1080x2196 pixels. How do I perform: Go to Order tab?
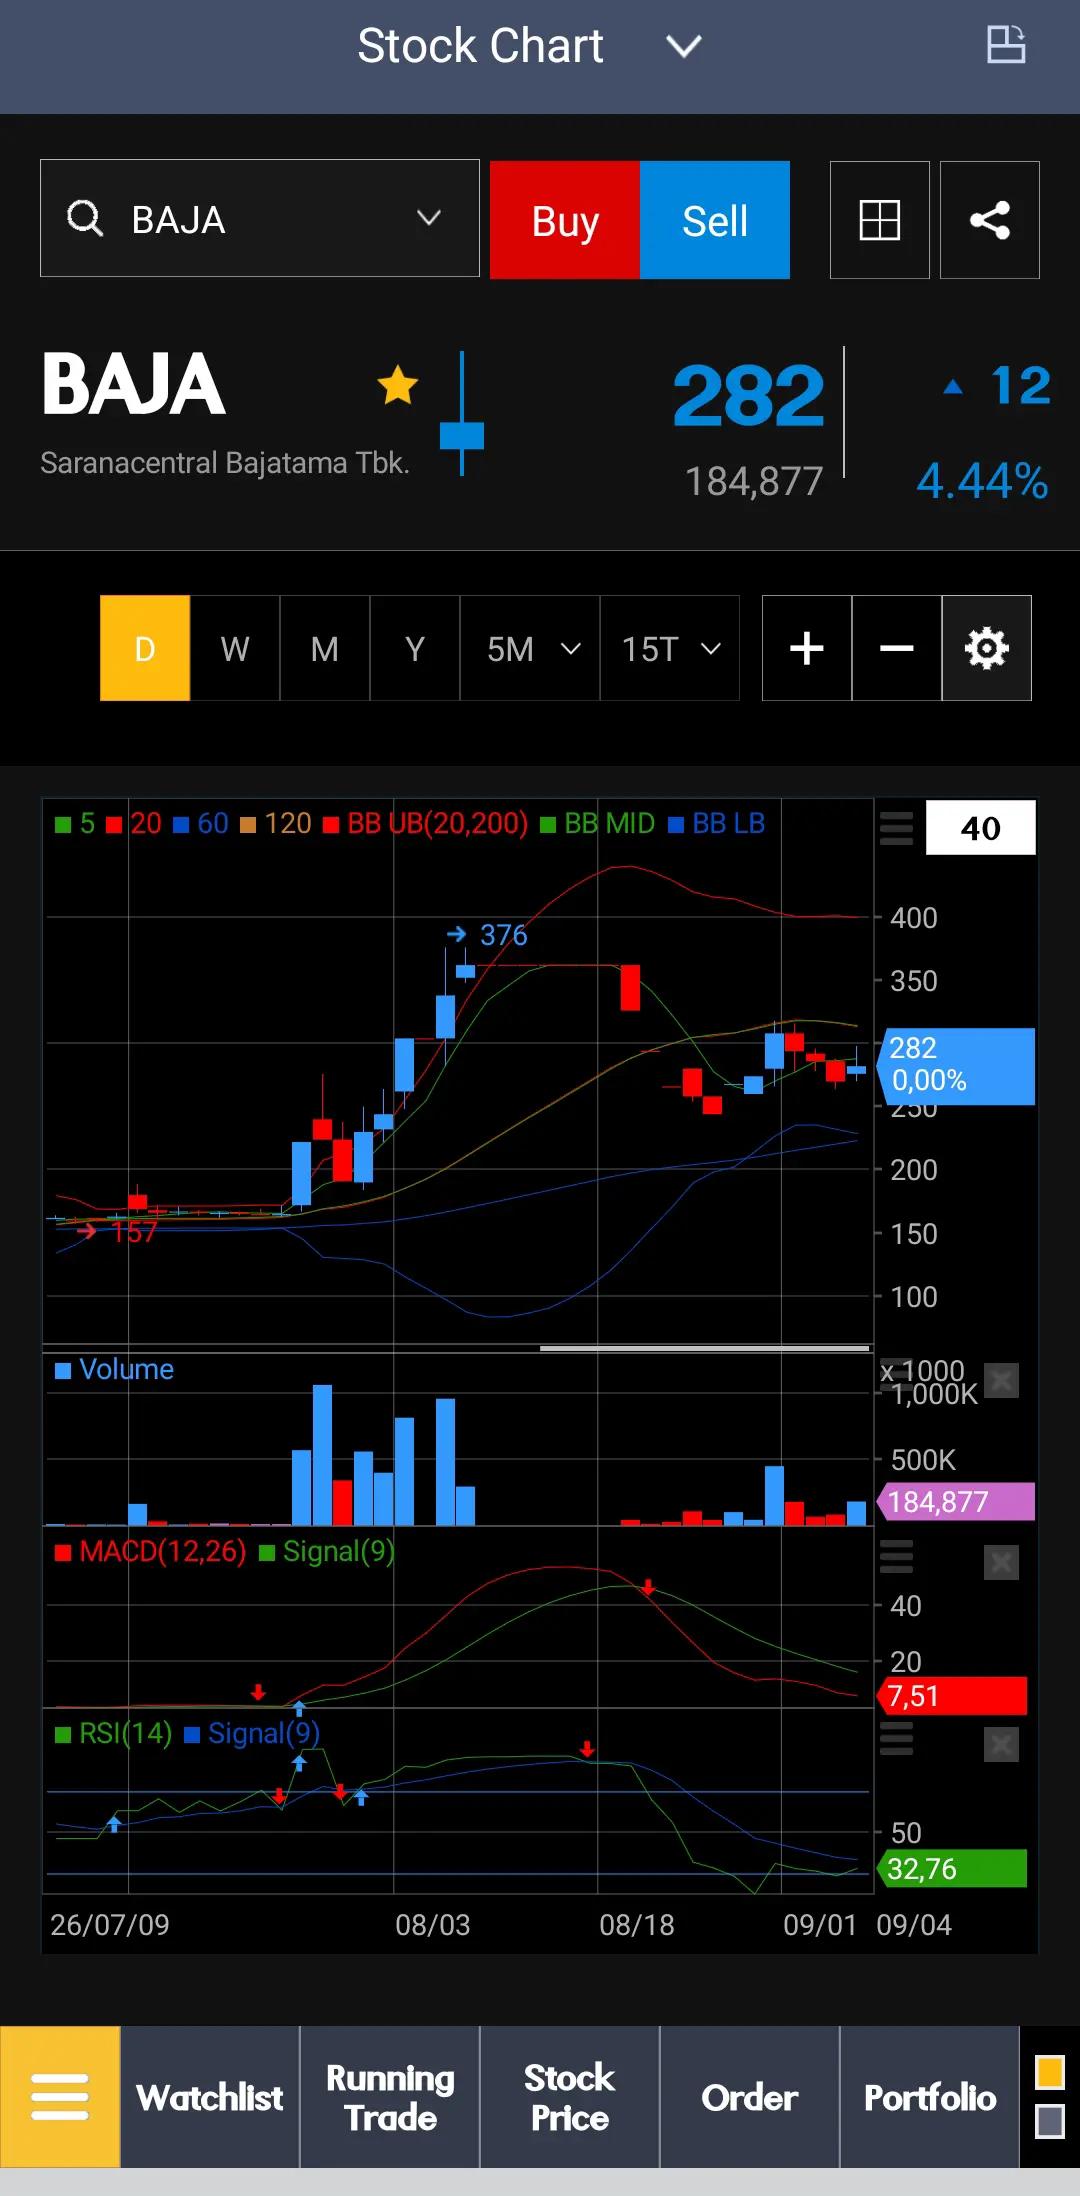tap(750, 2097)
